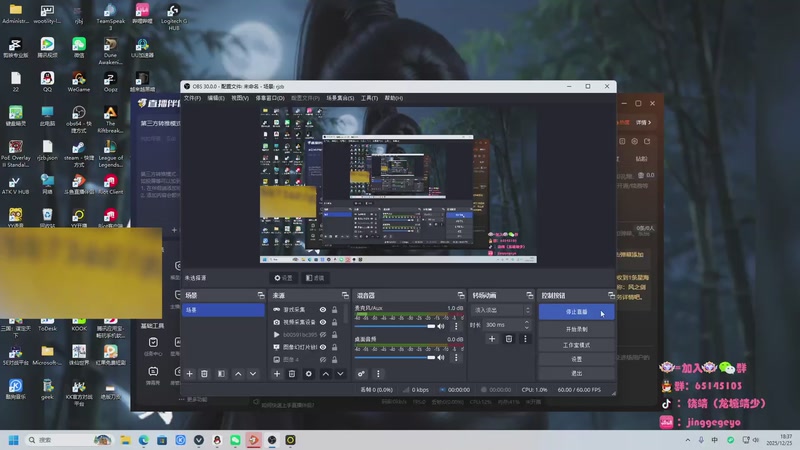This screenshot has width=800, height=450.
Task: Show the 图像 4 source via eye icon
Action: click(x=323, y=359)
